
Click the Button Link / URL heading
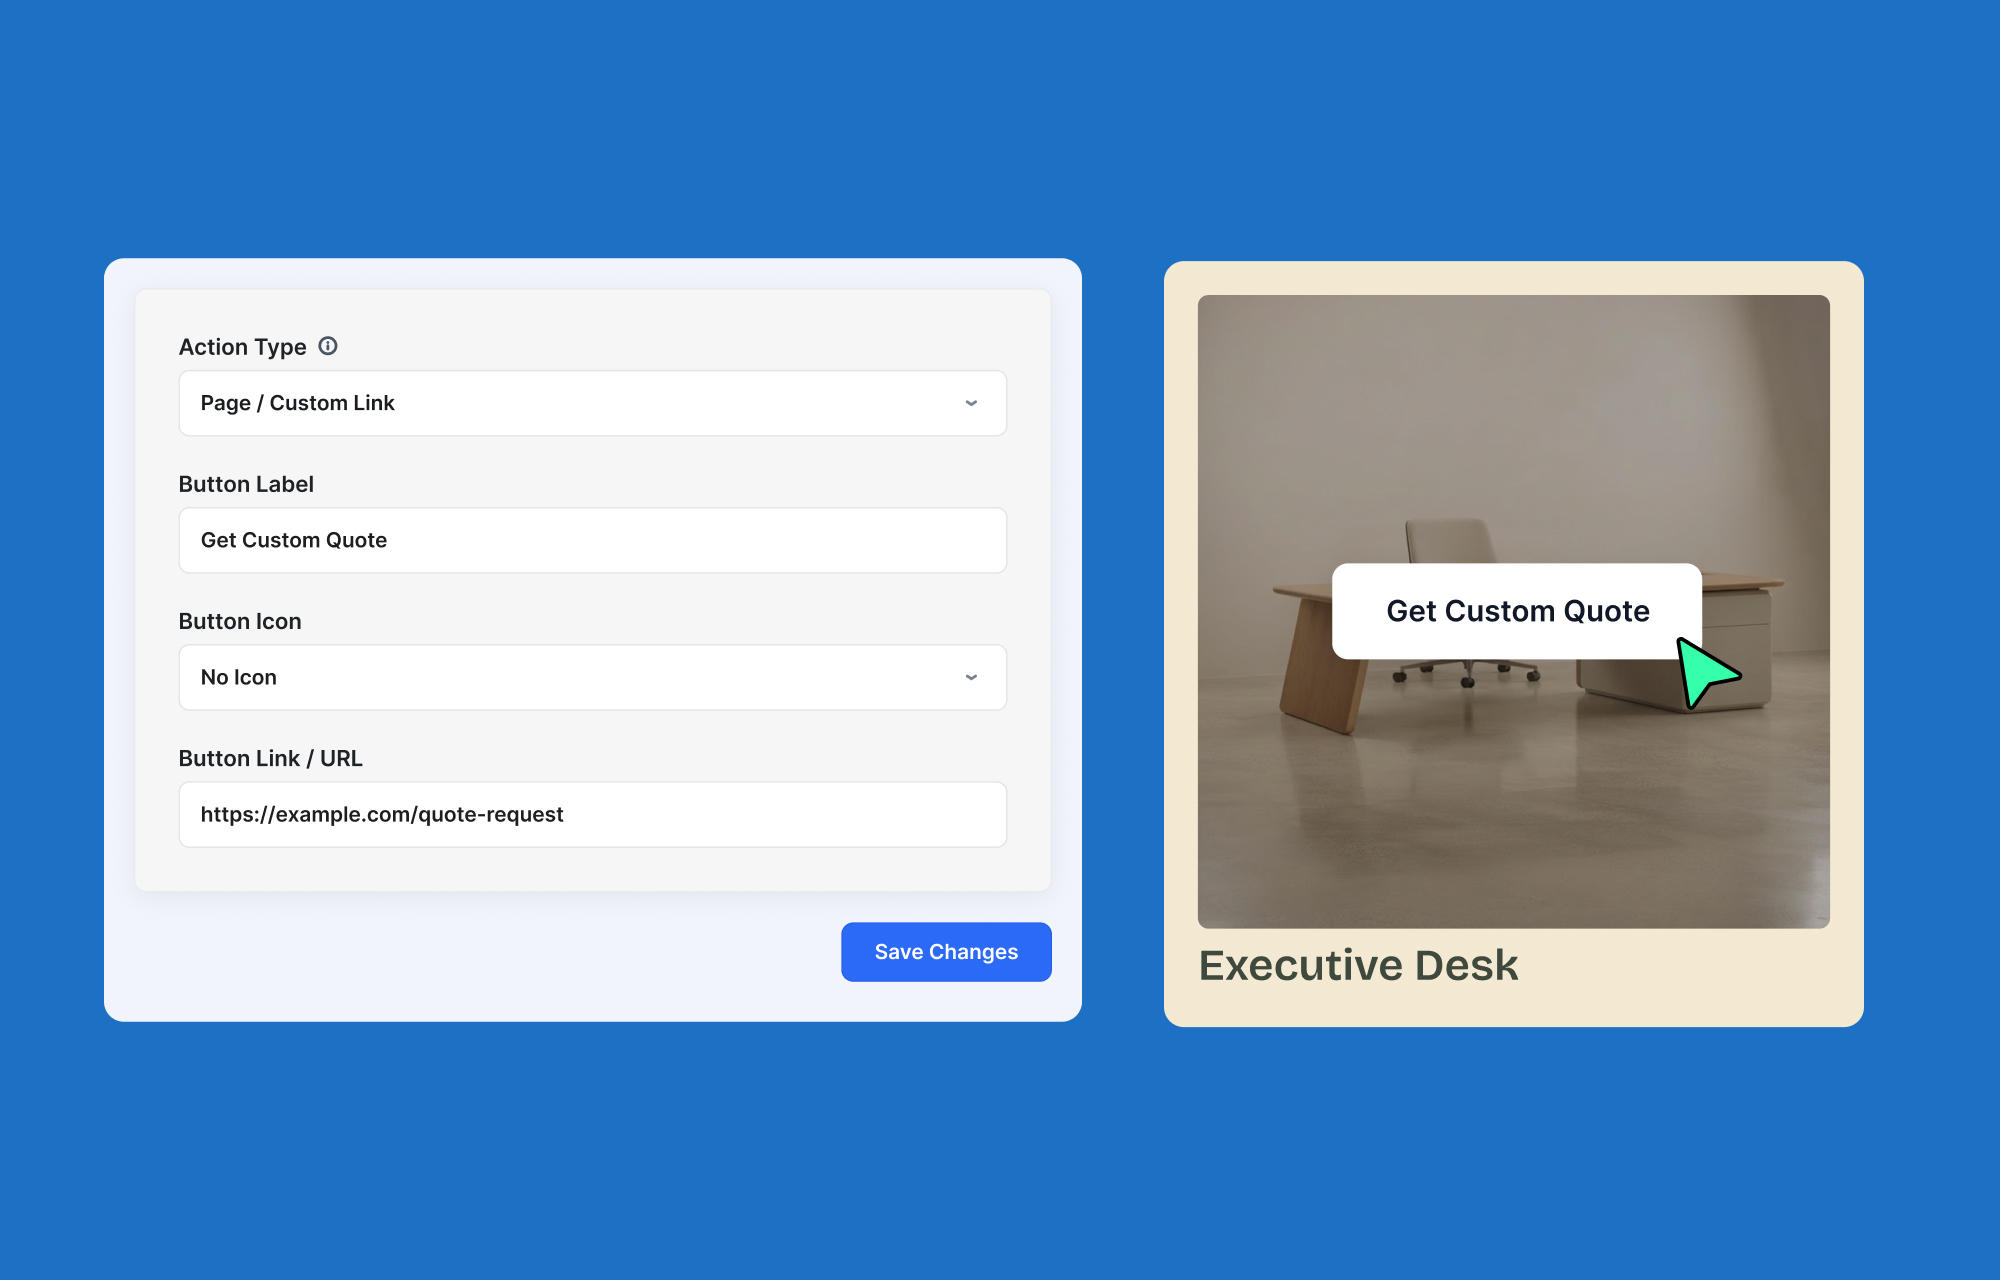pyautogui.click(x=270, y=758)
